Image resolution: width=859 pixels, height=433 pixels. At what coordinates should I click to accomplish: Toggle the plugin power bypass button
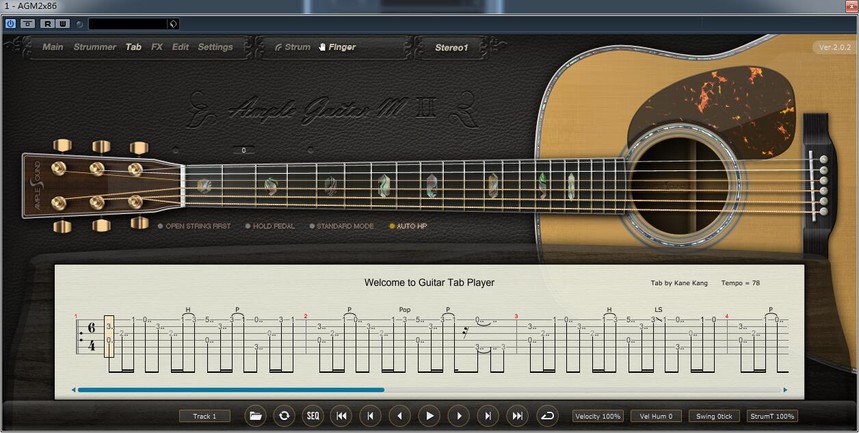(10, 24)
